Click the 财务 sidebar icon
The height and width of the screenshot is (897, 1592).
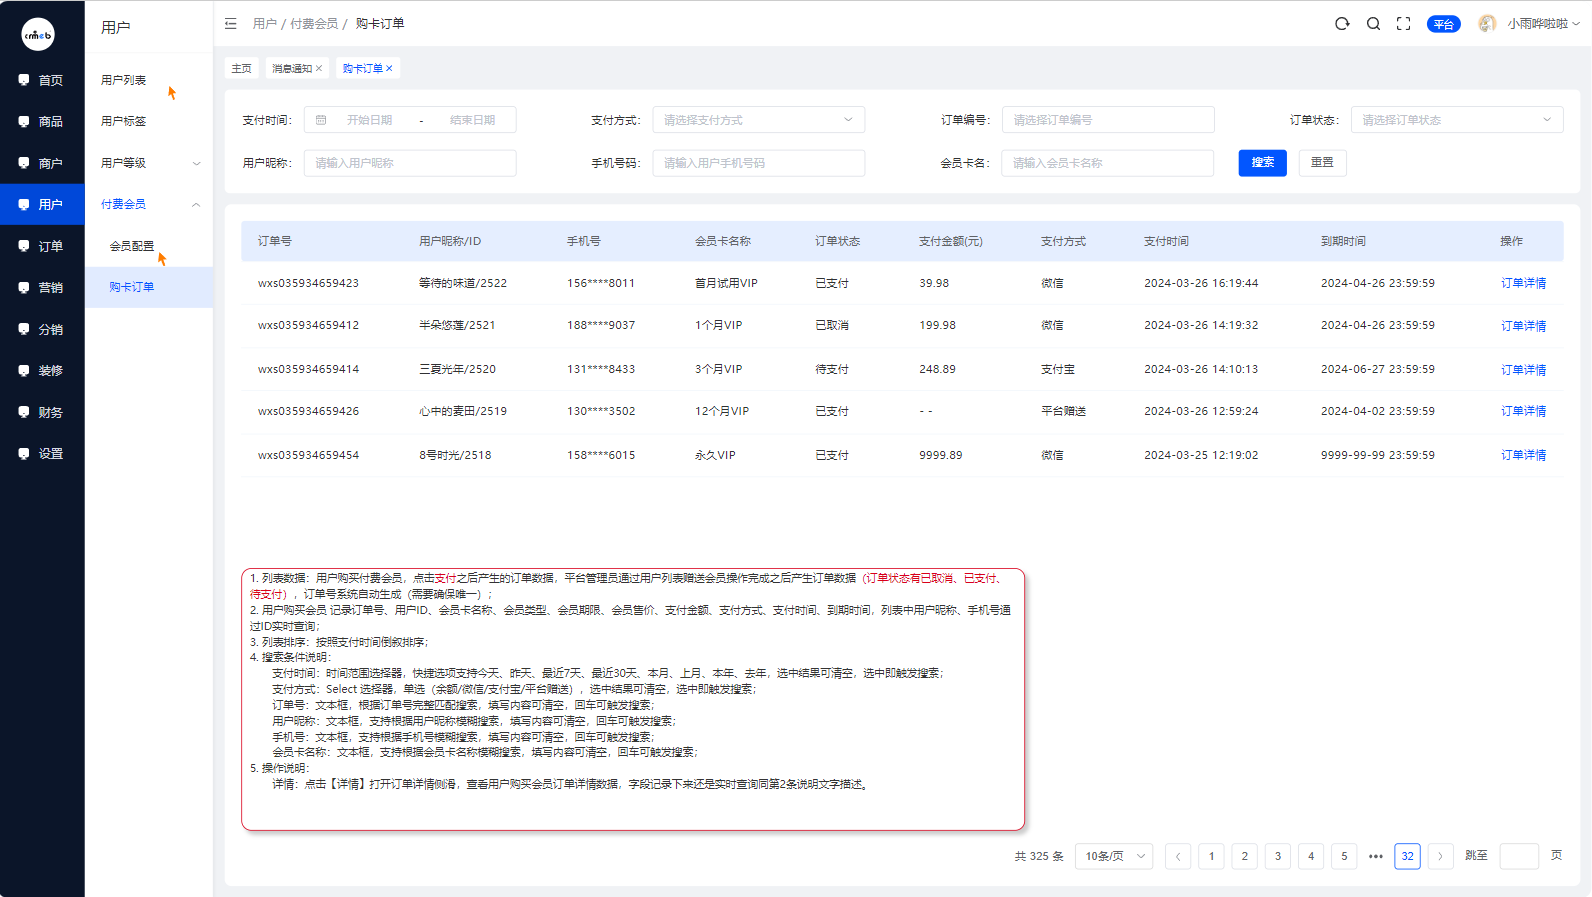point(24,412)
